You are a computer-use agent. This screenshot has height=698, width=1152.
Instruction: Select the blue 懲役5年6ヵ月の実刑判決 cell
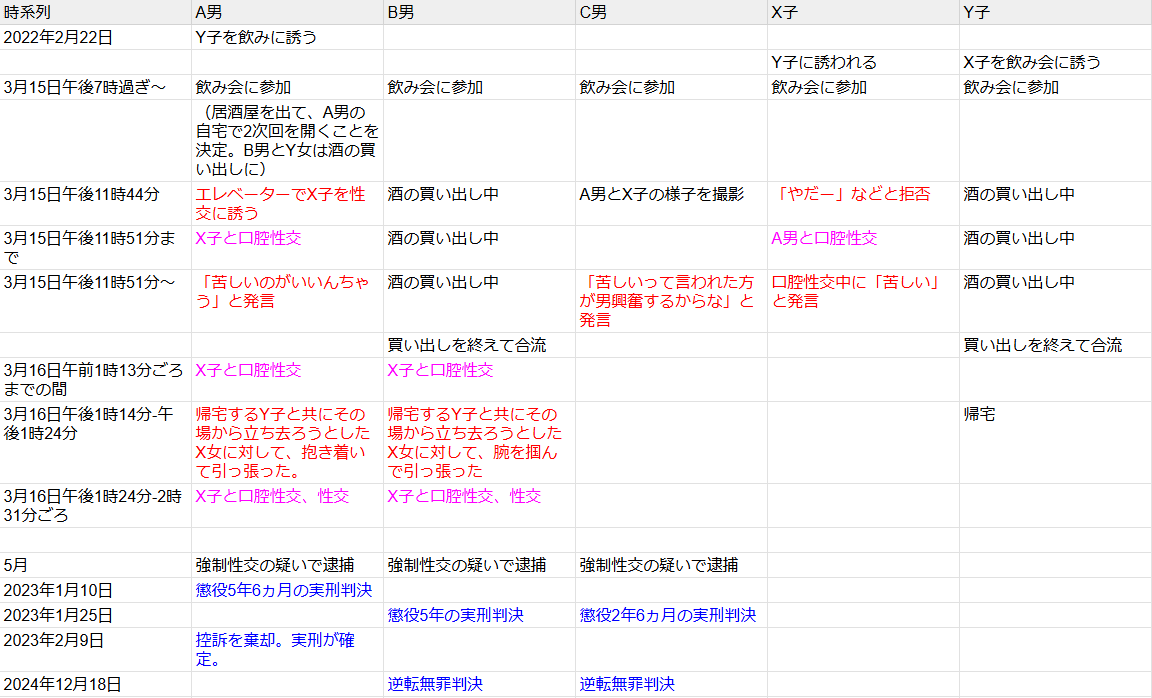point(287,590)
